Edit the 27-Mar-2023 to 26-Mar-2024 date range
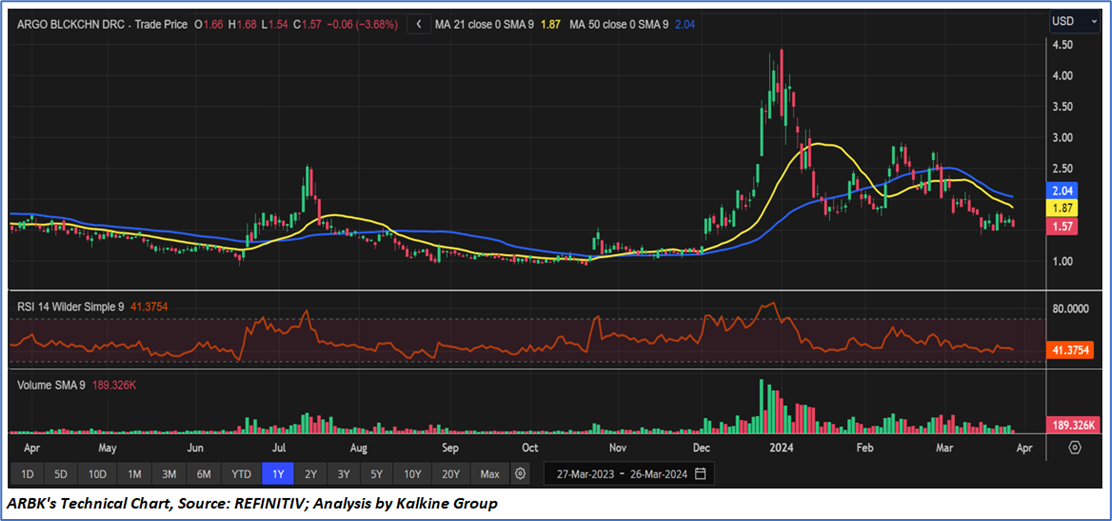 tap(629, 474)
